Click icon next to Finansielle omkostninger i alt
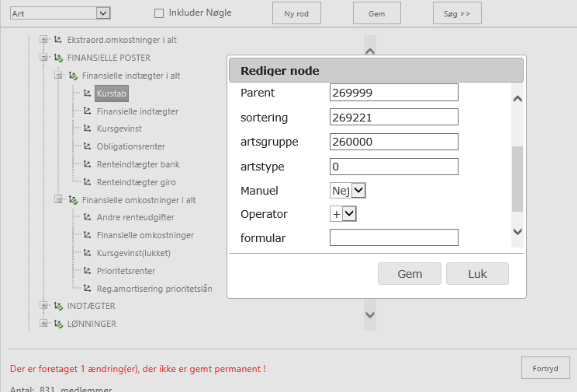Screen dimensions: 577x392 click(73, 200)
